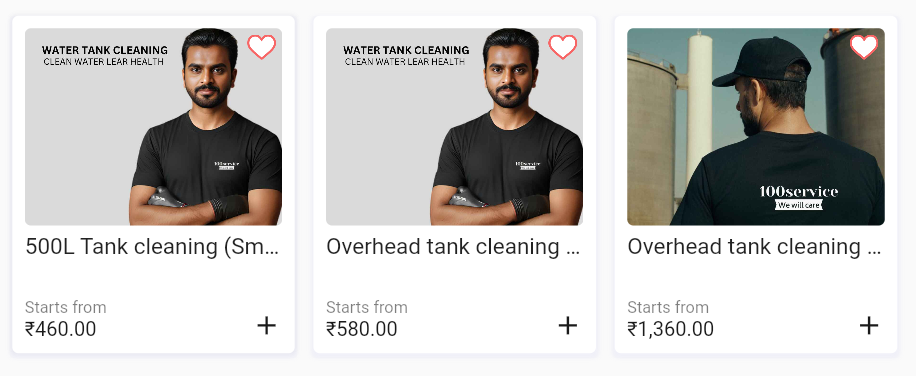
Task: Click 'Starts from' label above ₹460.00
Action: 65,307
